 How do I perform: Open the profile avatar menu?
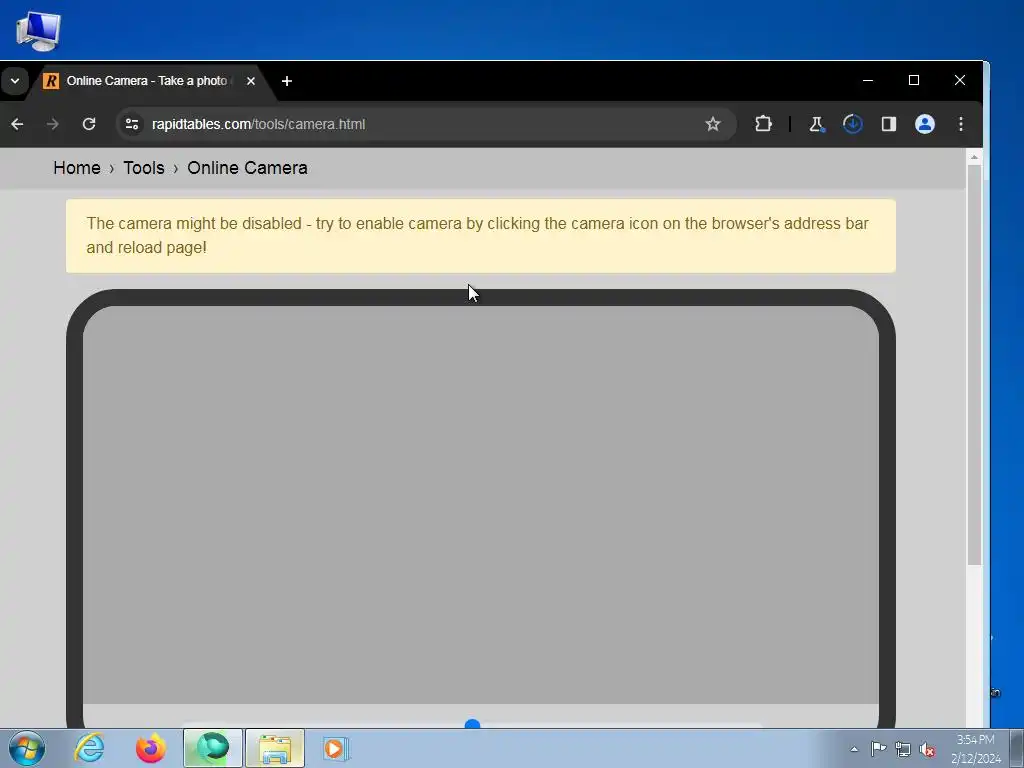coord(925,124)
